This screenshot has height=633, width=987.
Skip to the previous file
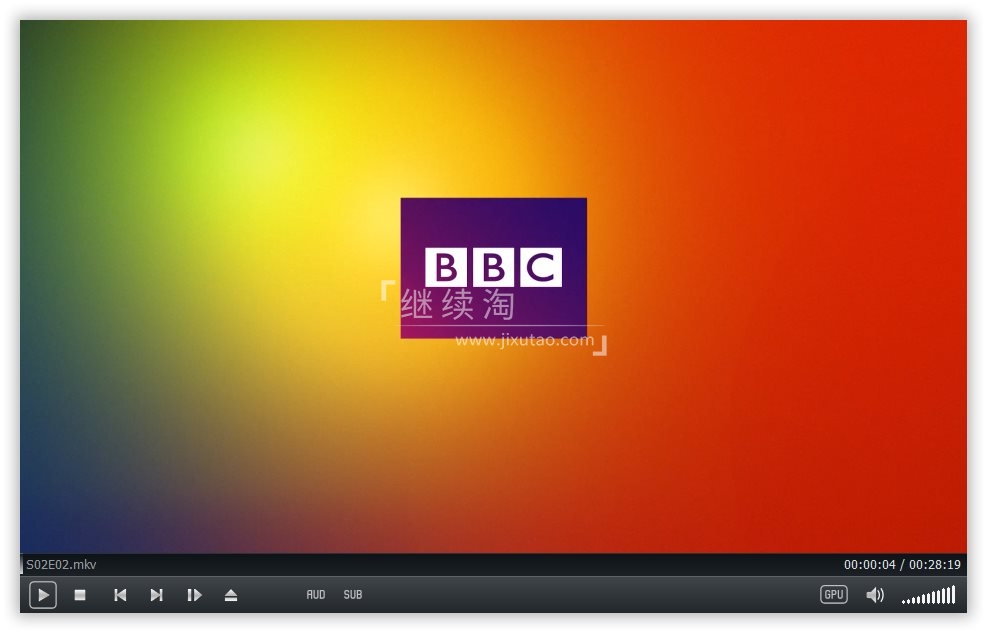coord(120,595)
